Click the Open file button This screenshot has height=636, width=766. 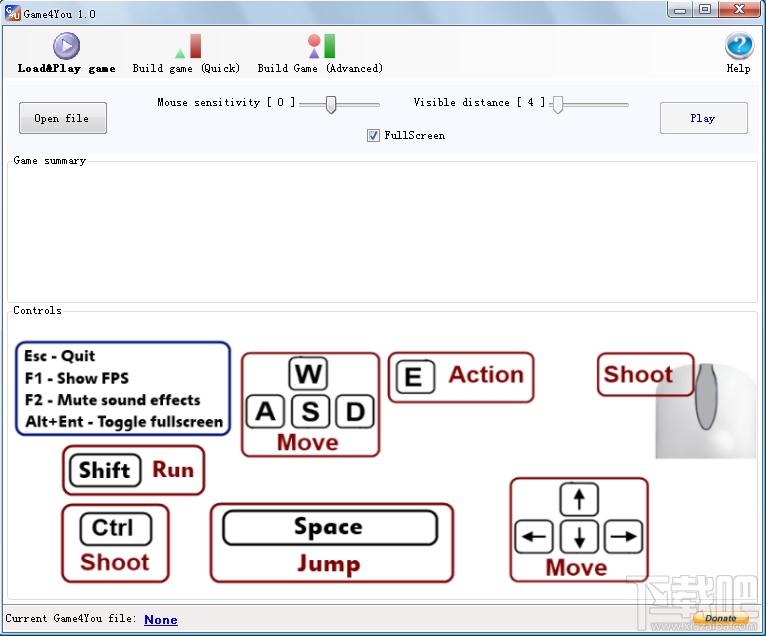coord(63,118)
